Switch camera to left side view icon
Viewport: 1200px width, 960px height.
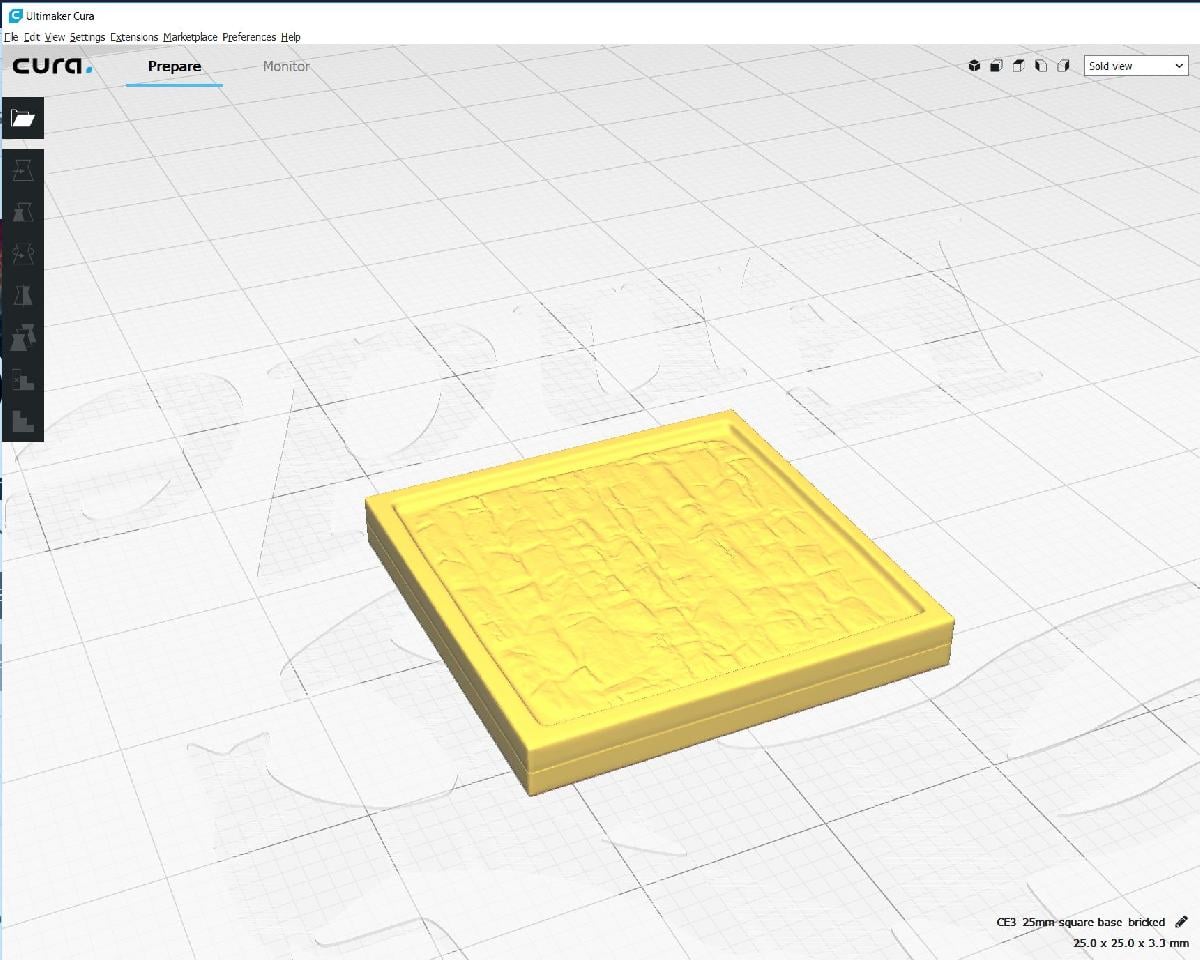[1040, 66]
